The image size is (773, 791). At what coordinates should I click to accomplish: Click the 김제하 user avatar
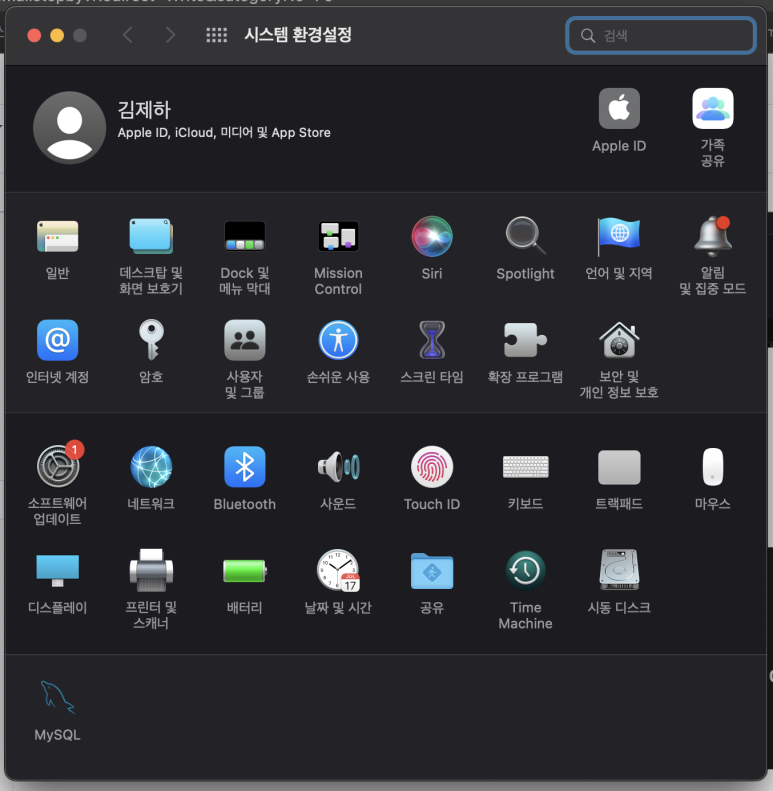point(70,128)
